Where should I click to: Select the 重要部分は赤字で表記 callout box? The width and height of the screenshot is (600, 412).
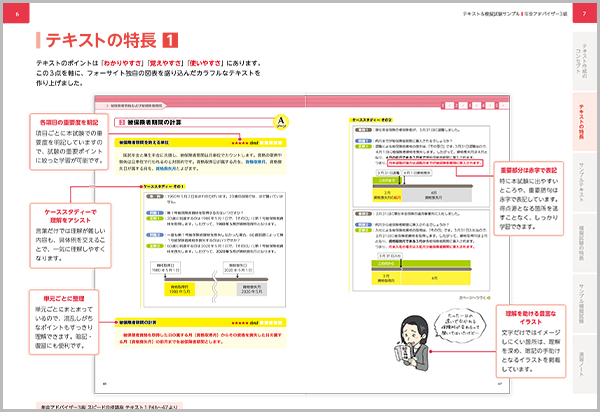click(528, 198)
